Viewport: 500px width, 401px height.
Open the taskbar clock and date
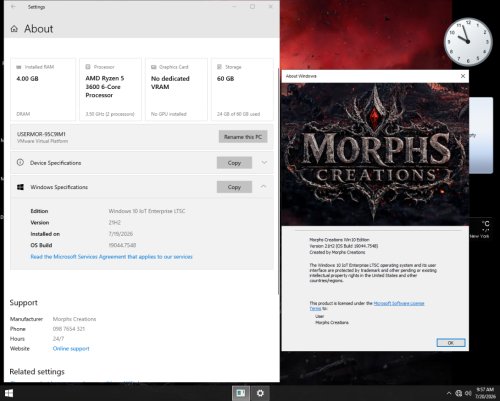[x=485, y=393]
